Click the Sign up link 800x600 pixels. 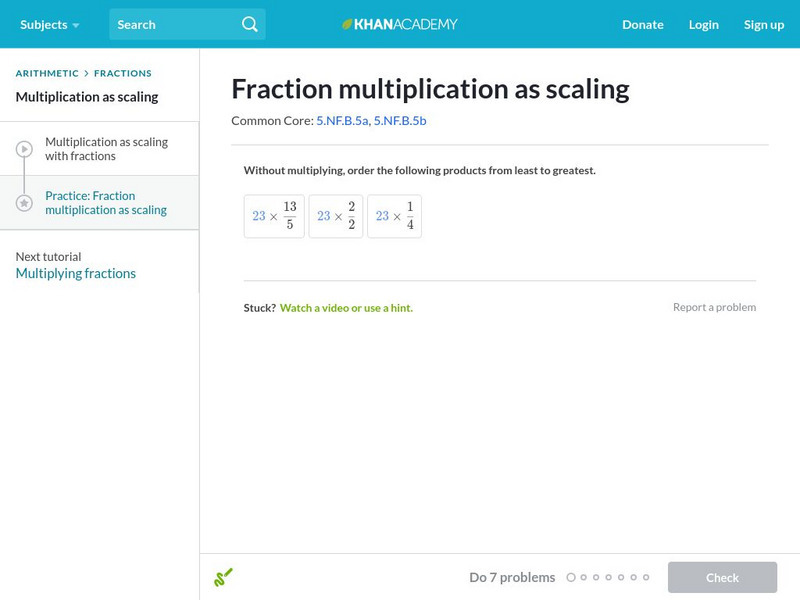763,24
